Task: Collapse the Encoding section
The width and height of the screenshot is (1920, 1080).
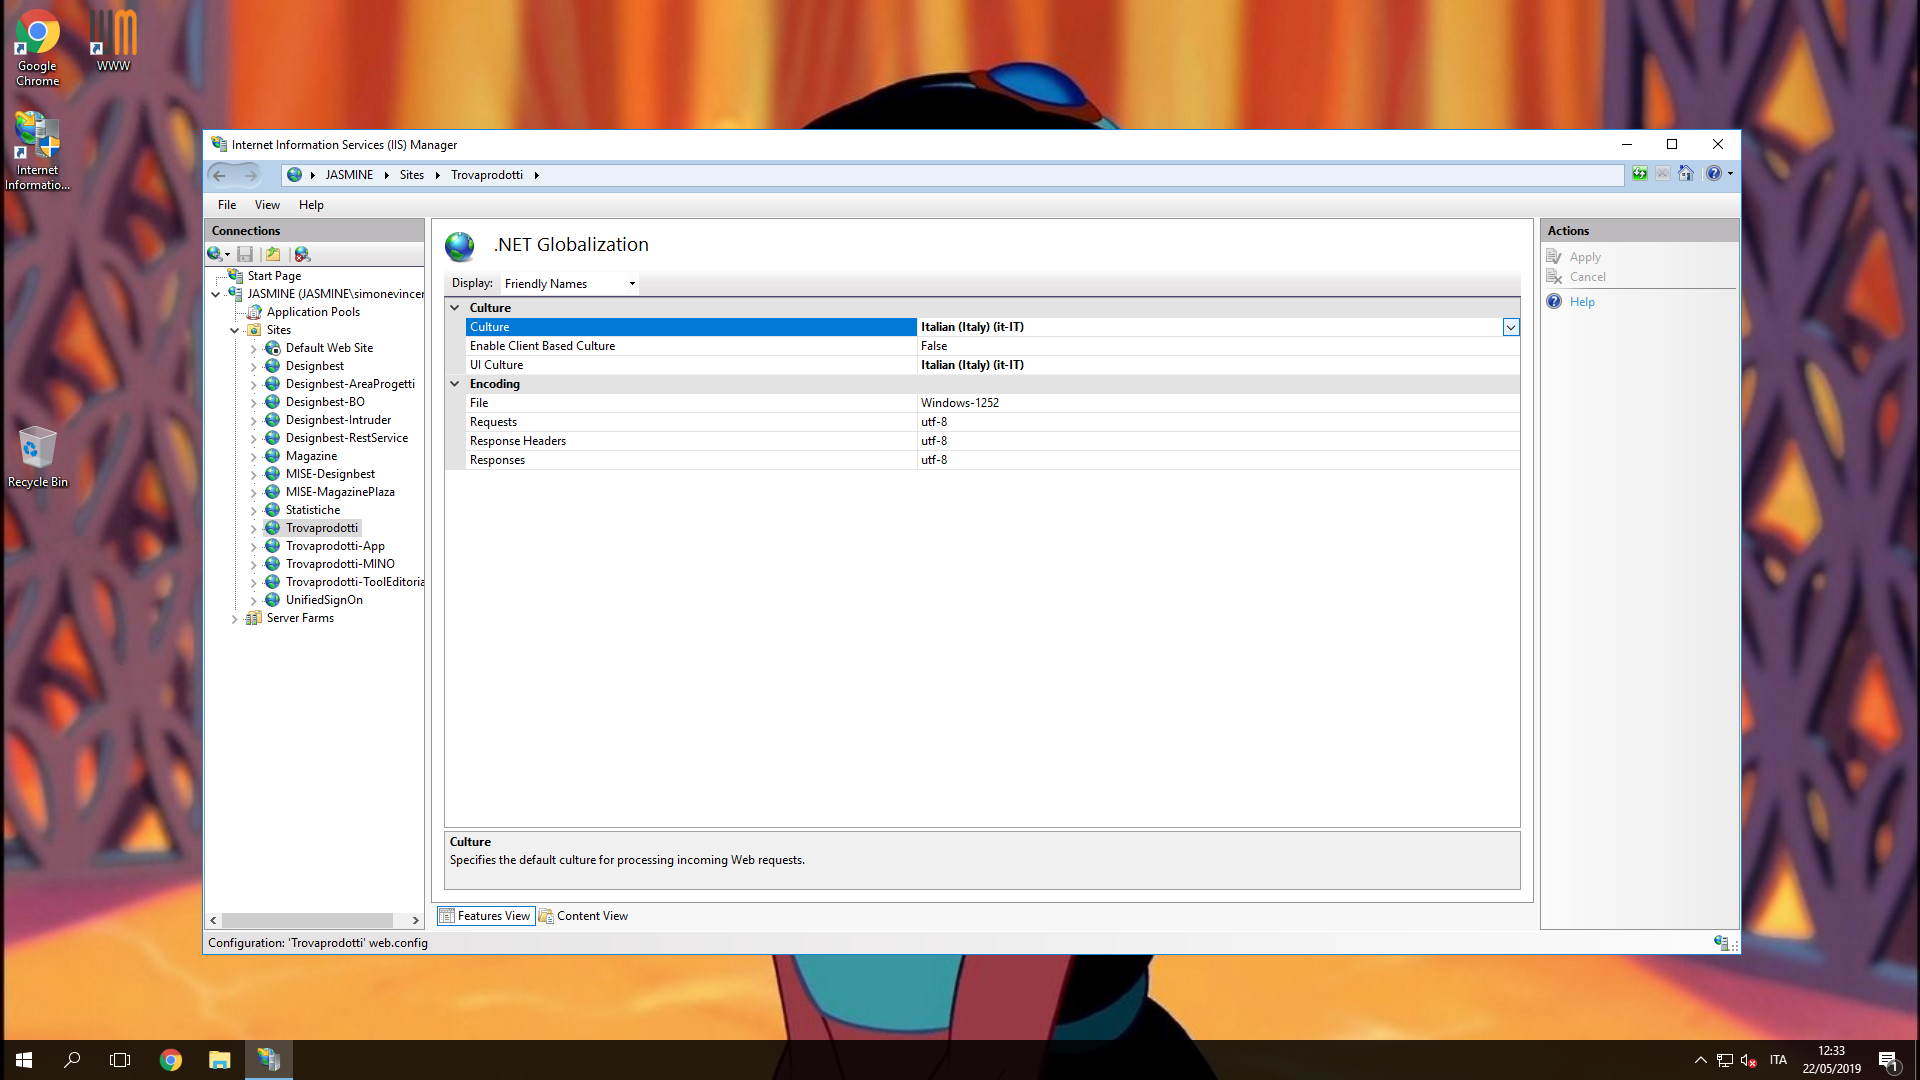Action: tap(455, 384)
